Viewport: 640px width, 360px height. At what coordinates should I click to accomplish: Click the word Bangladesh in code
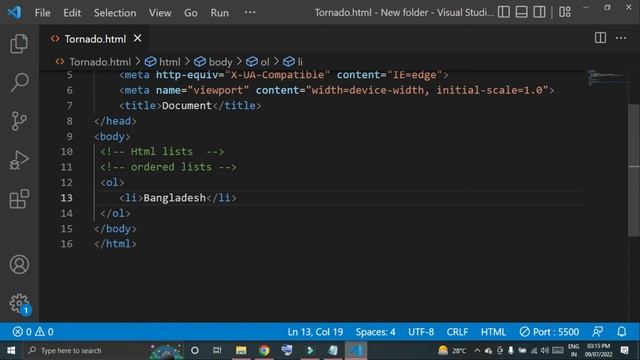coord(174,198)
